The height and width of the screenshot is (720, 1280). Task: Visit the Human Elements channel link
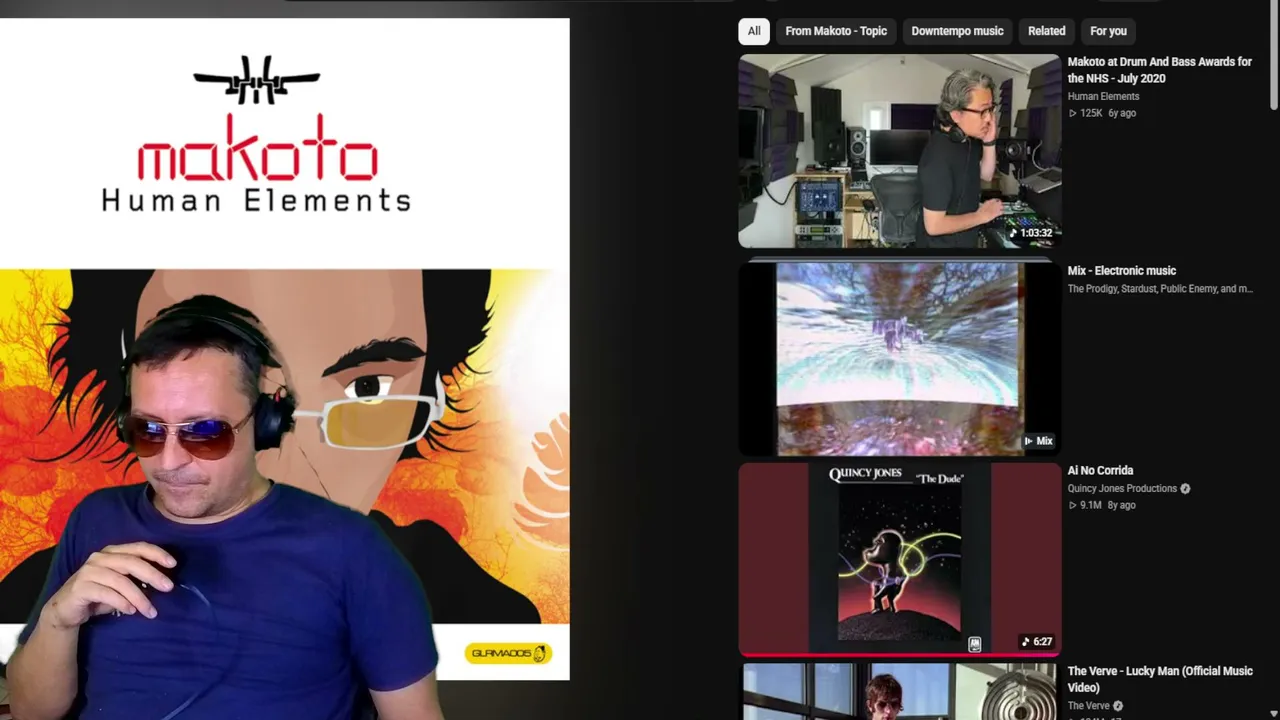[x=1103, y=96]
